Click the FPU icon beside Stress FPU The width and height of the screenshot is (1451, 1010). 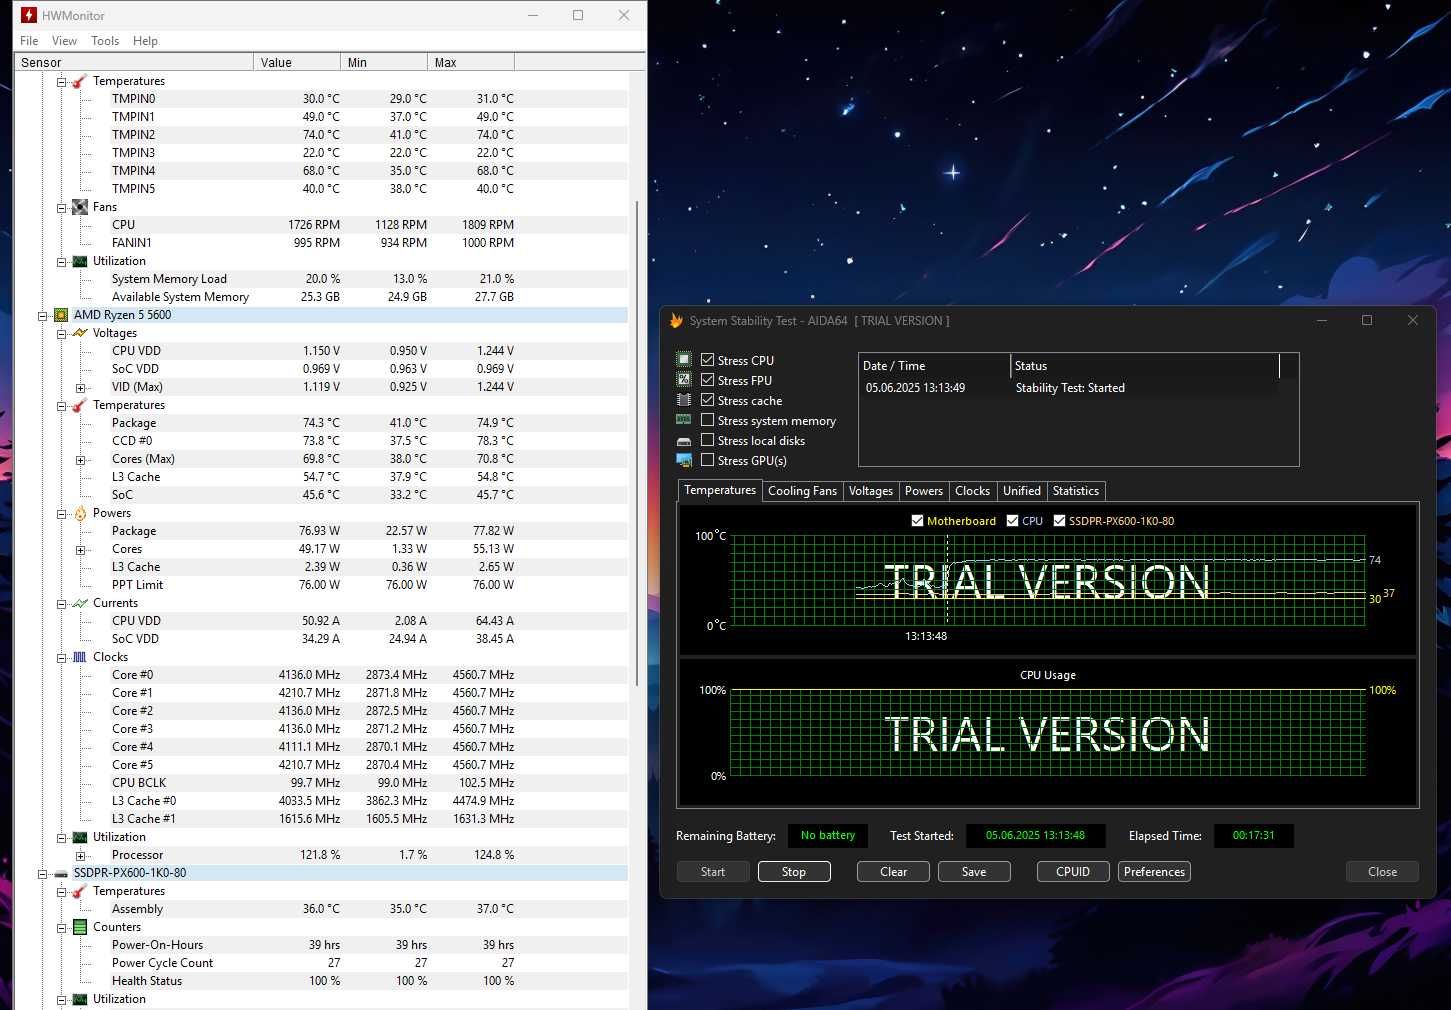[684, 380]
